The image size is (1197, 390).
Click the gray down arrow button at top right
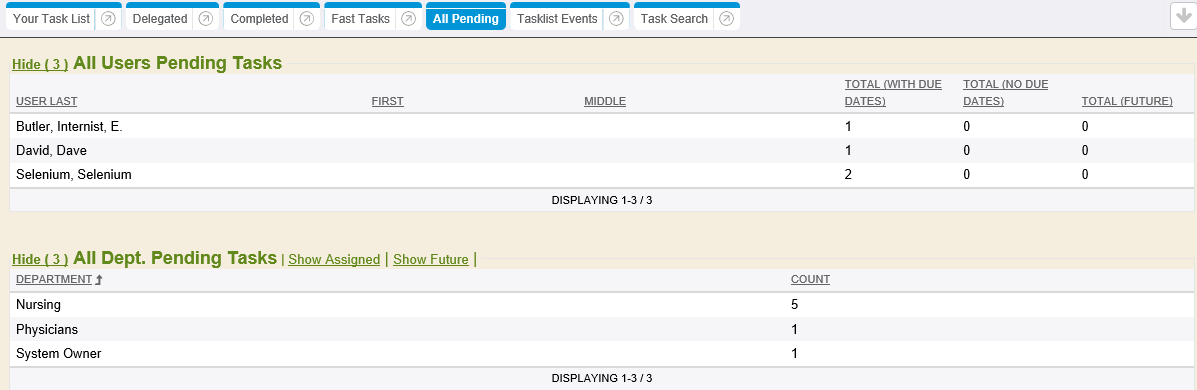1182,17
